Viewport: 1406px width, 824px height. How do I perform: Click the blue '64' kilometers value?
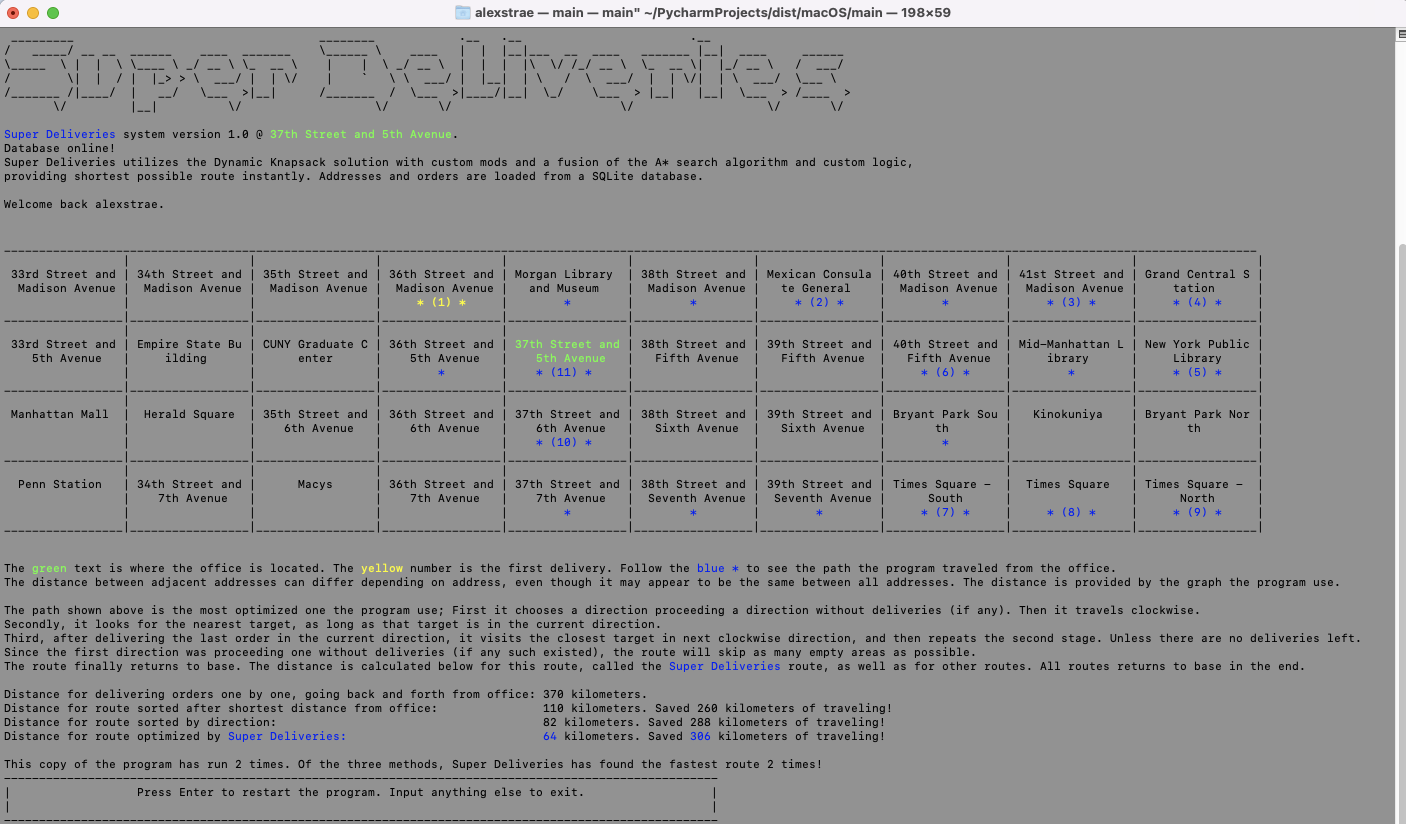(549, 736)
